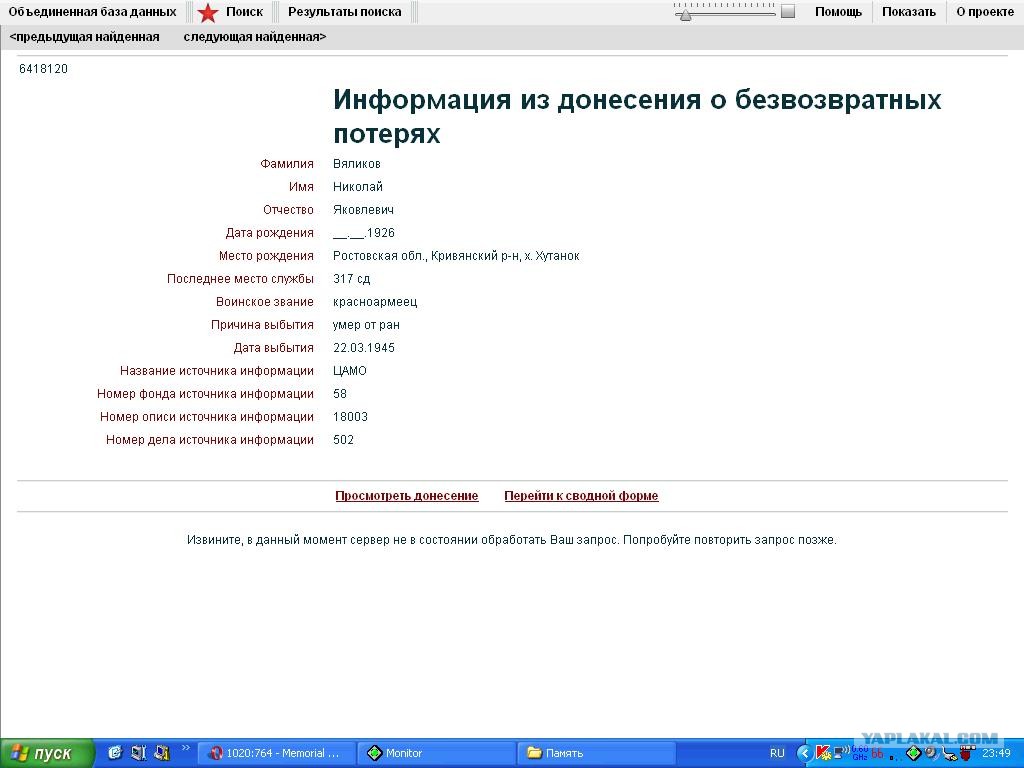Go to предыдущая найденная record
This screenshot has height=768, width=1024.
tap(84, 37)
